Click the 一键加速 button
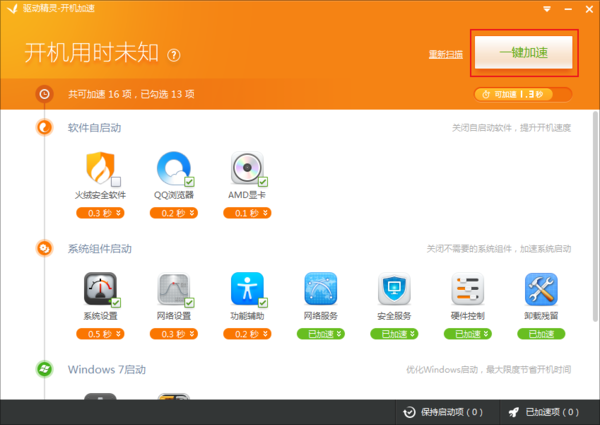This screenshot has height=425, width=600. pyautogui.click(x=524, y=52)
